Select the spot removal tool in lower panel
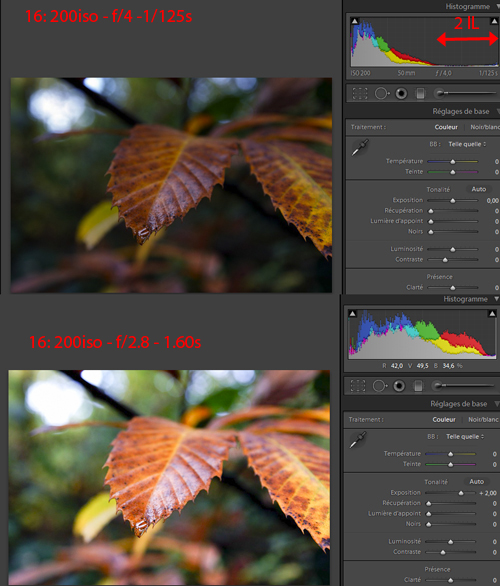The width and height of the screenshot is (500, 586). pos(380,386)
